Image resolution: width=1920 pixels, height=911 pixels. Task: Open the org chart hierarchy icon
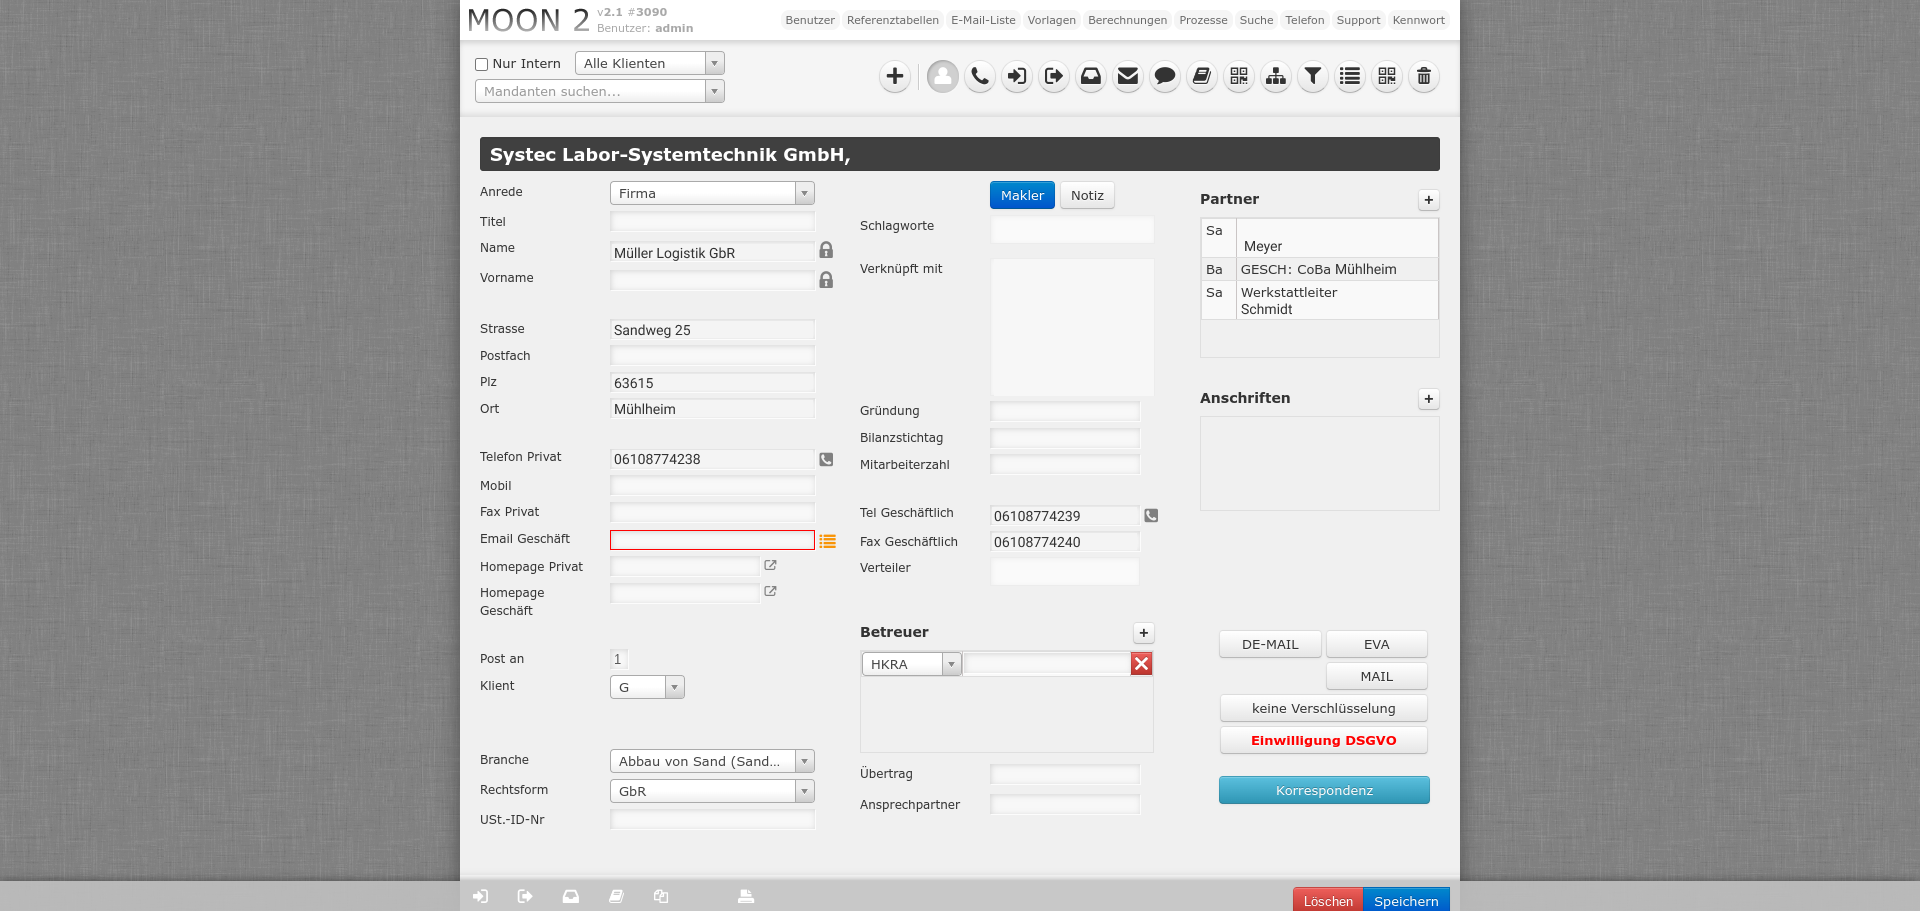tap(1275, 76)
